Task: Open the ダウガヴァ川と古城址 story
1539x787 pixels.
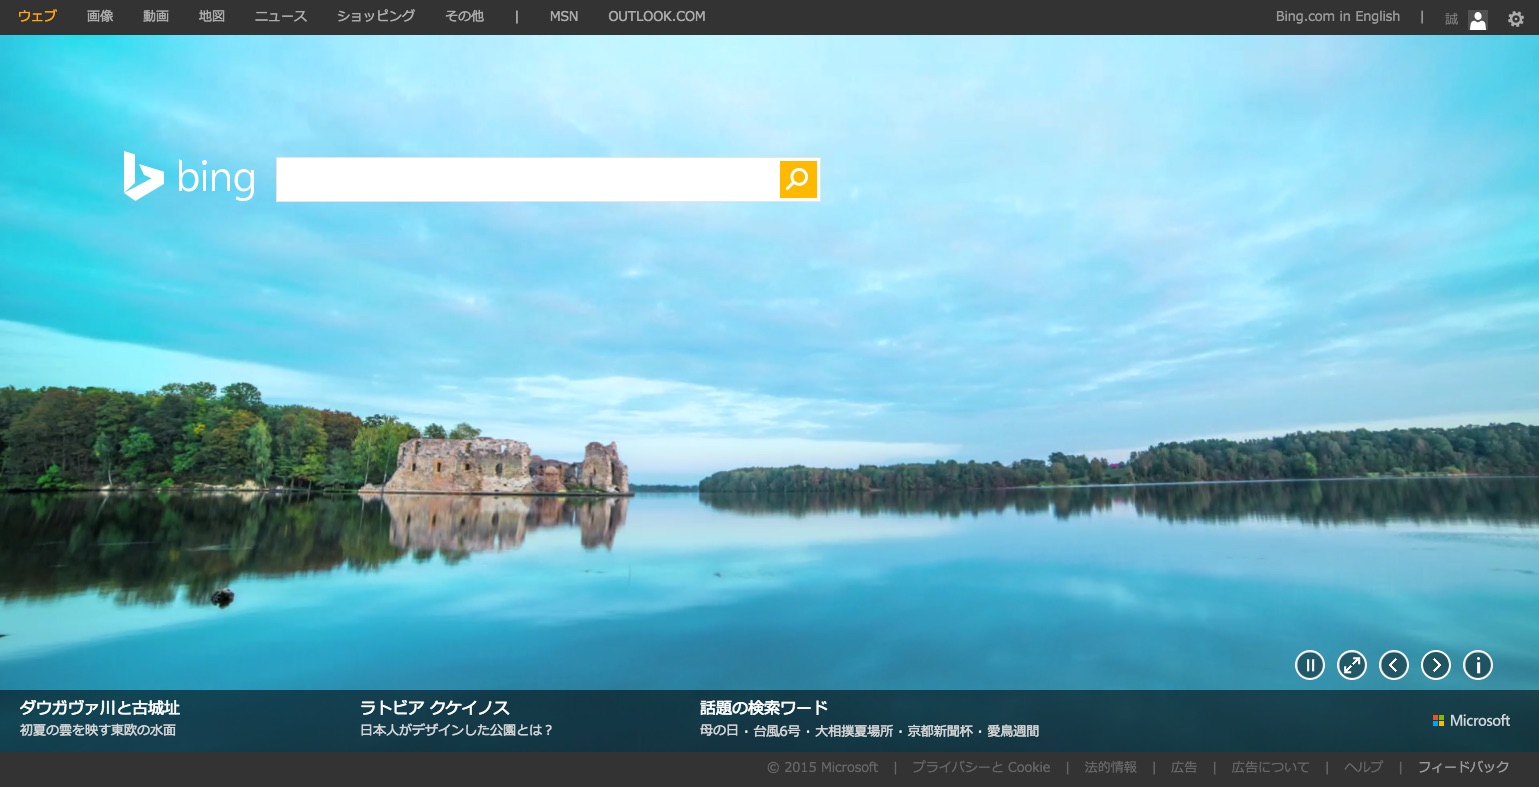Action: click(x=99, y=708)
